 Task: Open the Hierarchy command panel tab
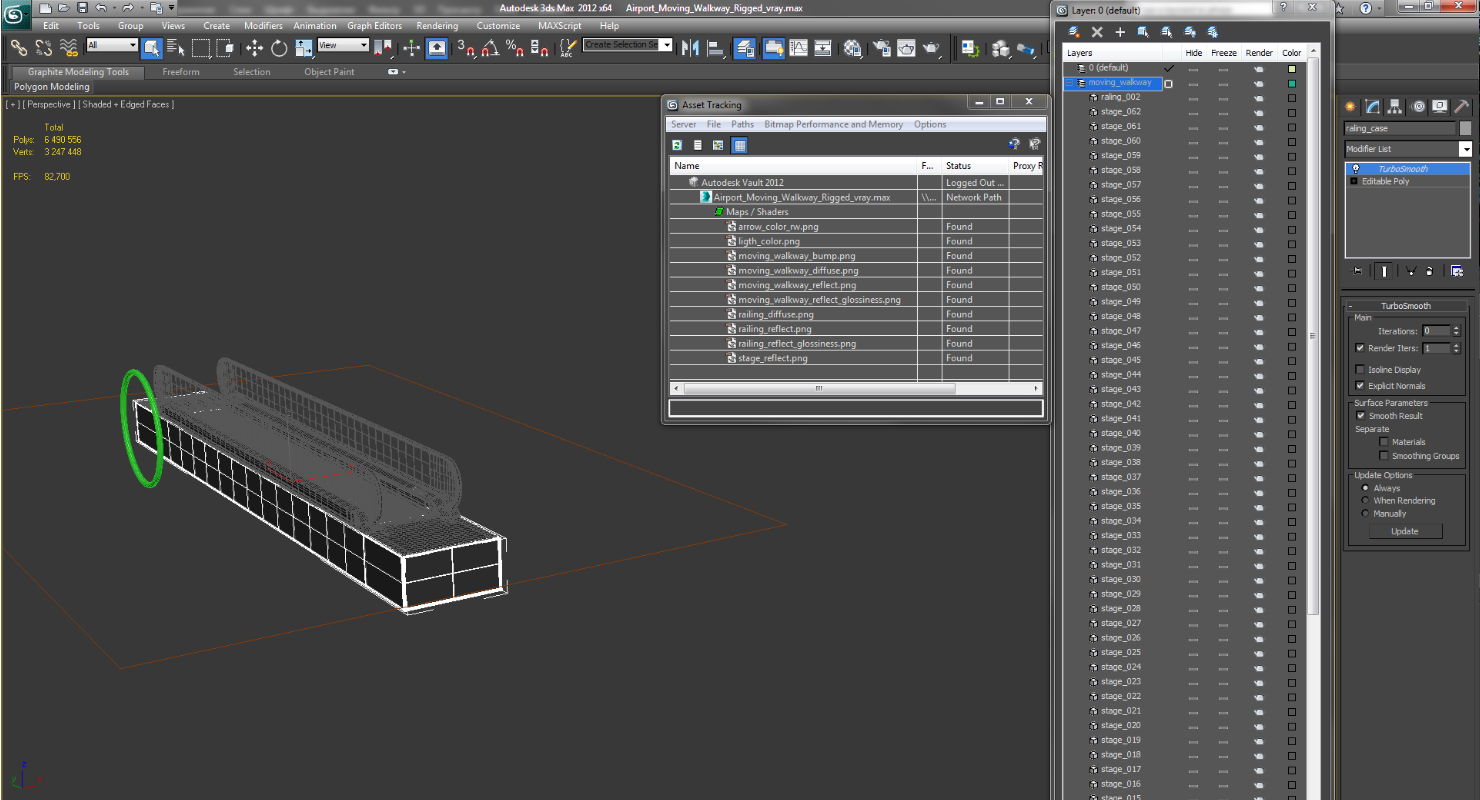pyautogui.click(x=1395, y=106)
